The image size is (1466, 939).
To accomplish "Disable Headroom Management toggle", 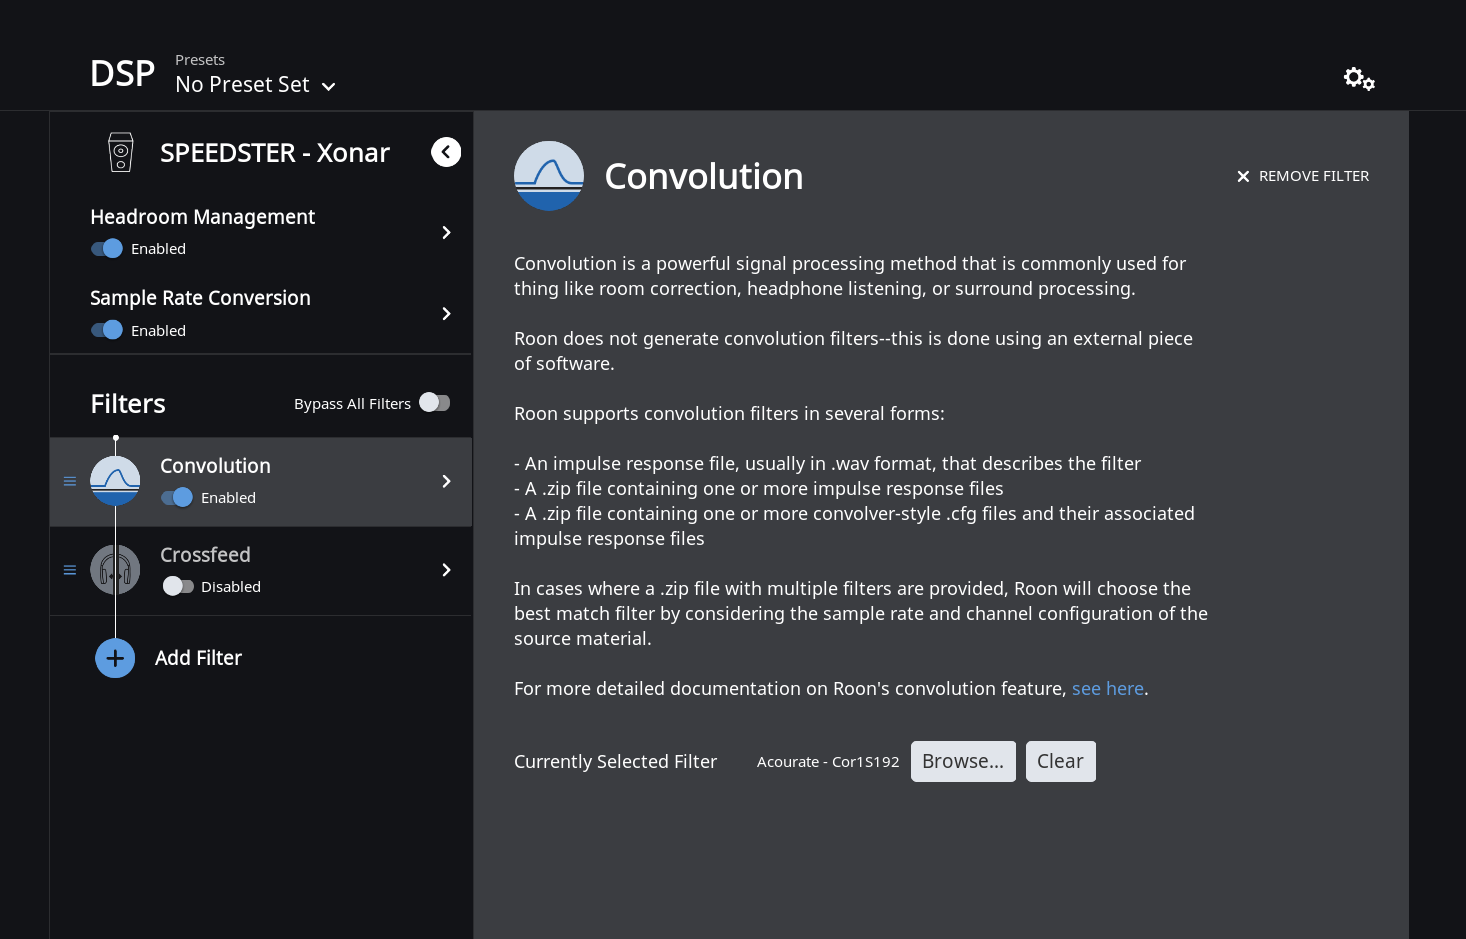I will tap(107, 249).
